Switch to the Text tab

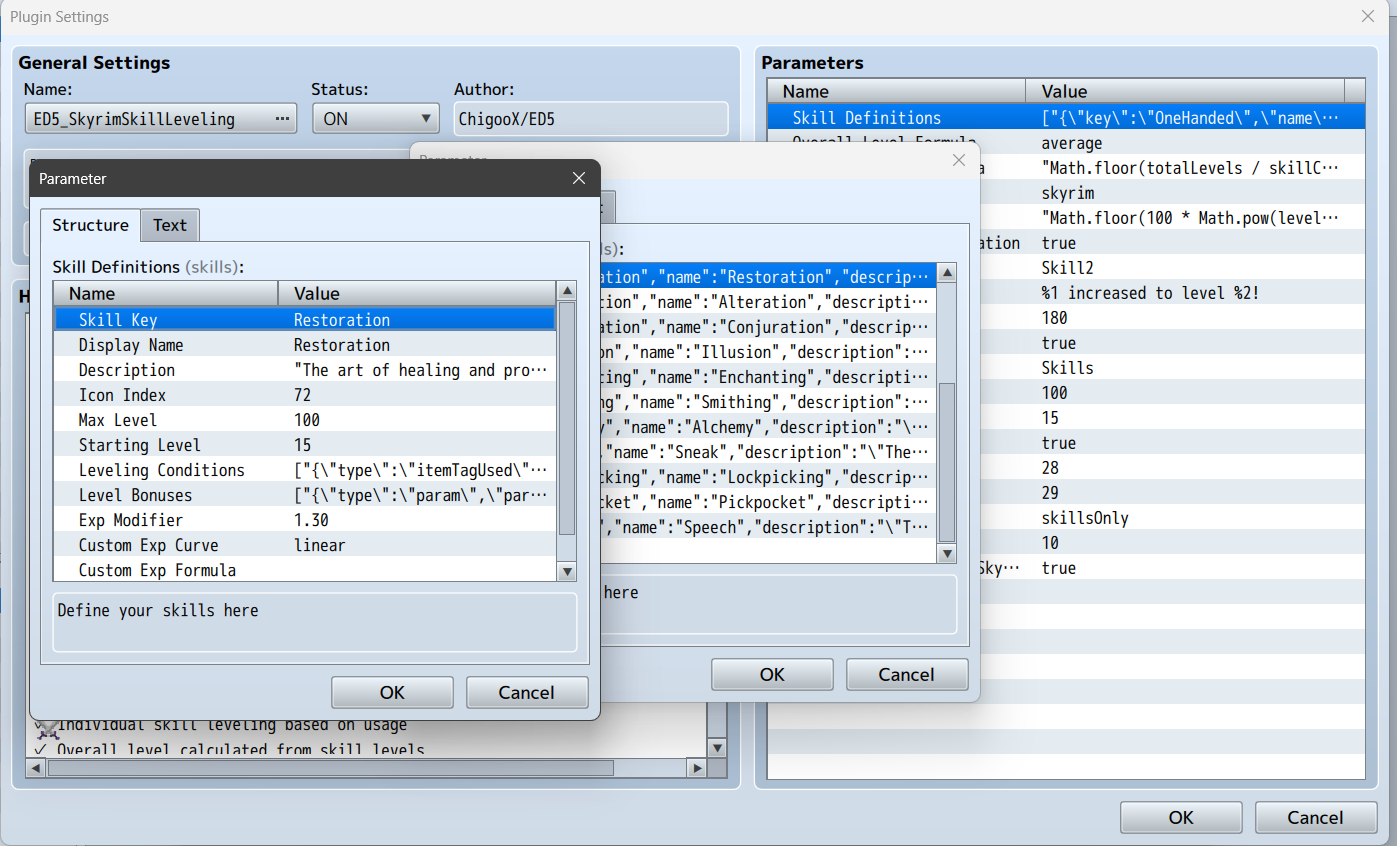(169, 225)
